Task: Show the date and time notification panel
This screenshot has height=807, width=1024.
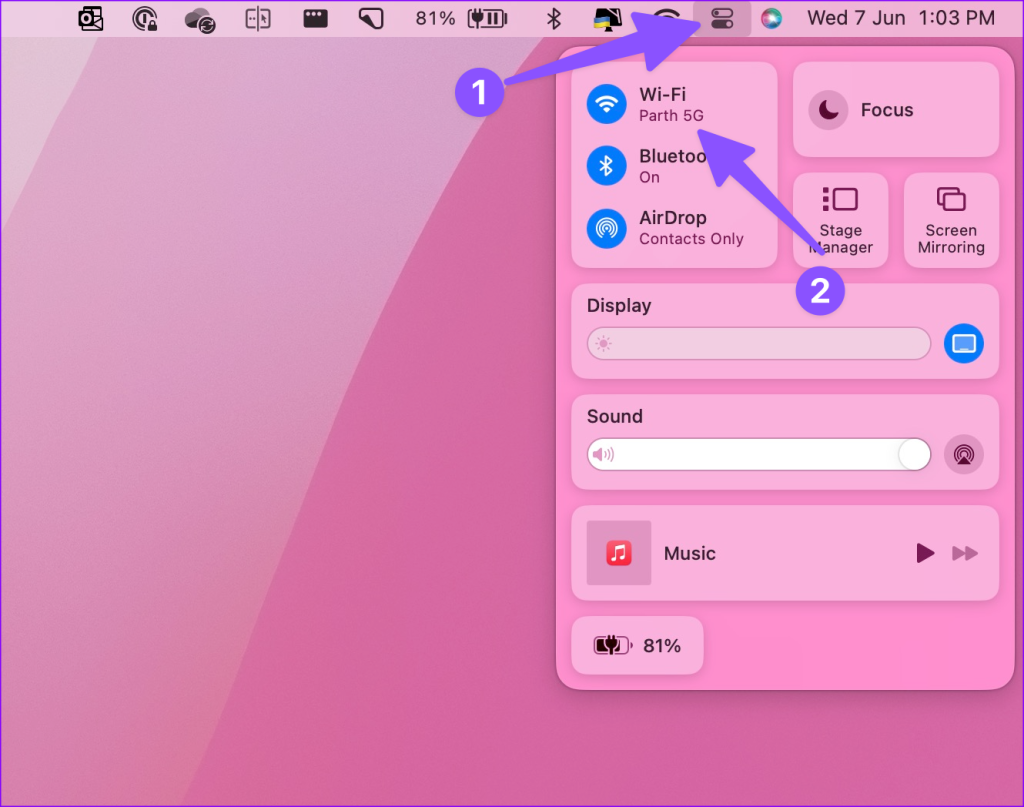Action: pyautogui.click(x=901, y=18)
